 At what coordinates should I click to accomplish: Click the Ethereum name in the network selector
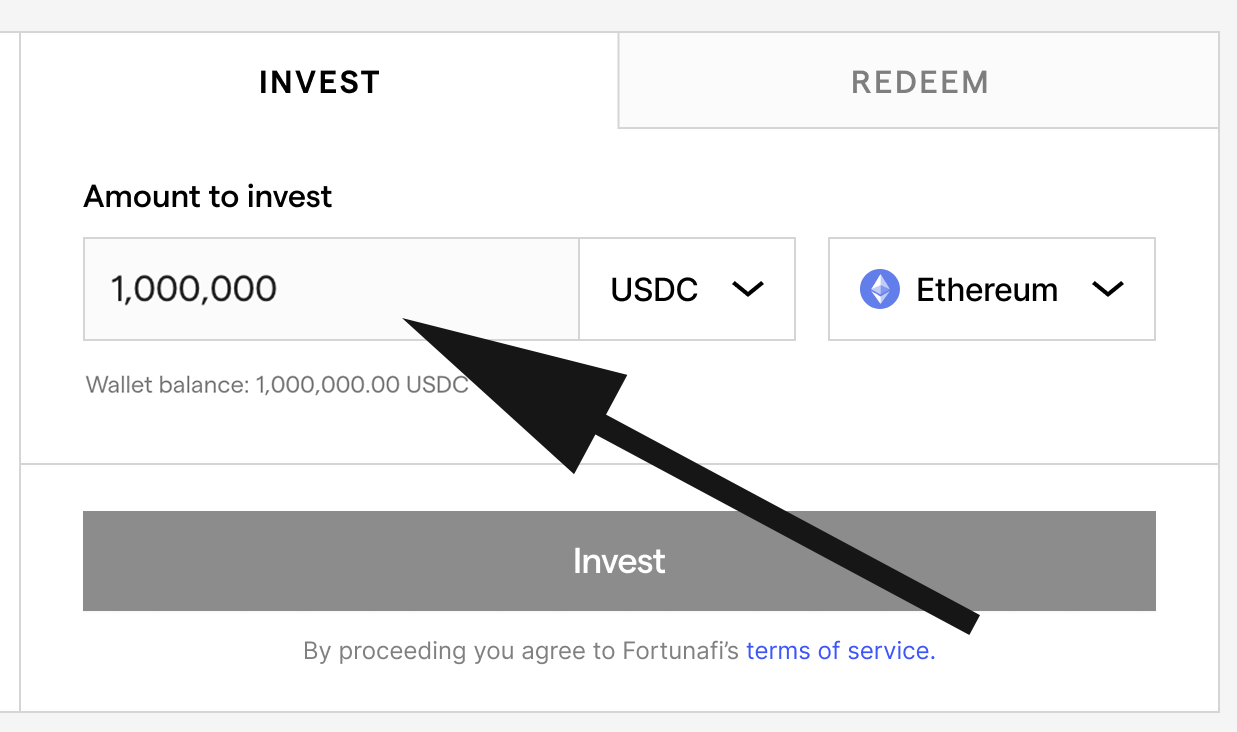click(986, 290)
